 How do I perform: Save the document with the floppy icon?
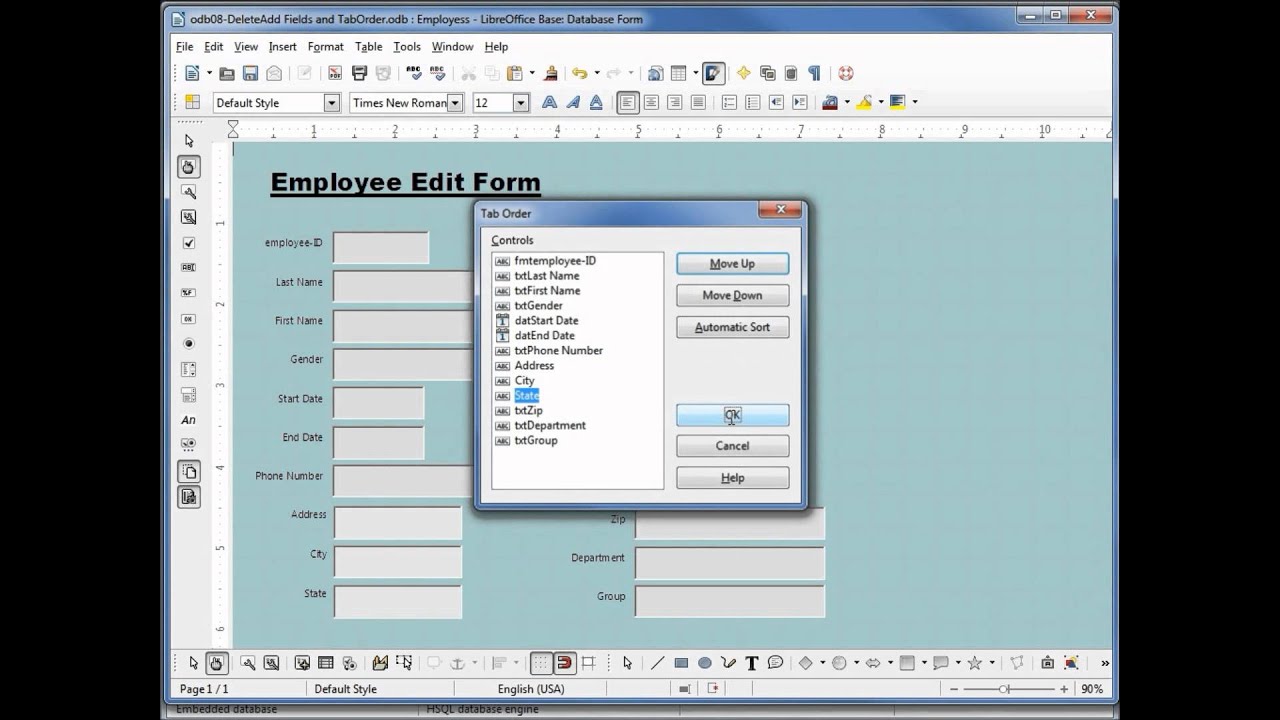250,73
